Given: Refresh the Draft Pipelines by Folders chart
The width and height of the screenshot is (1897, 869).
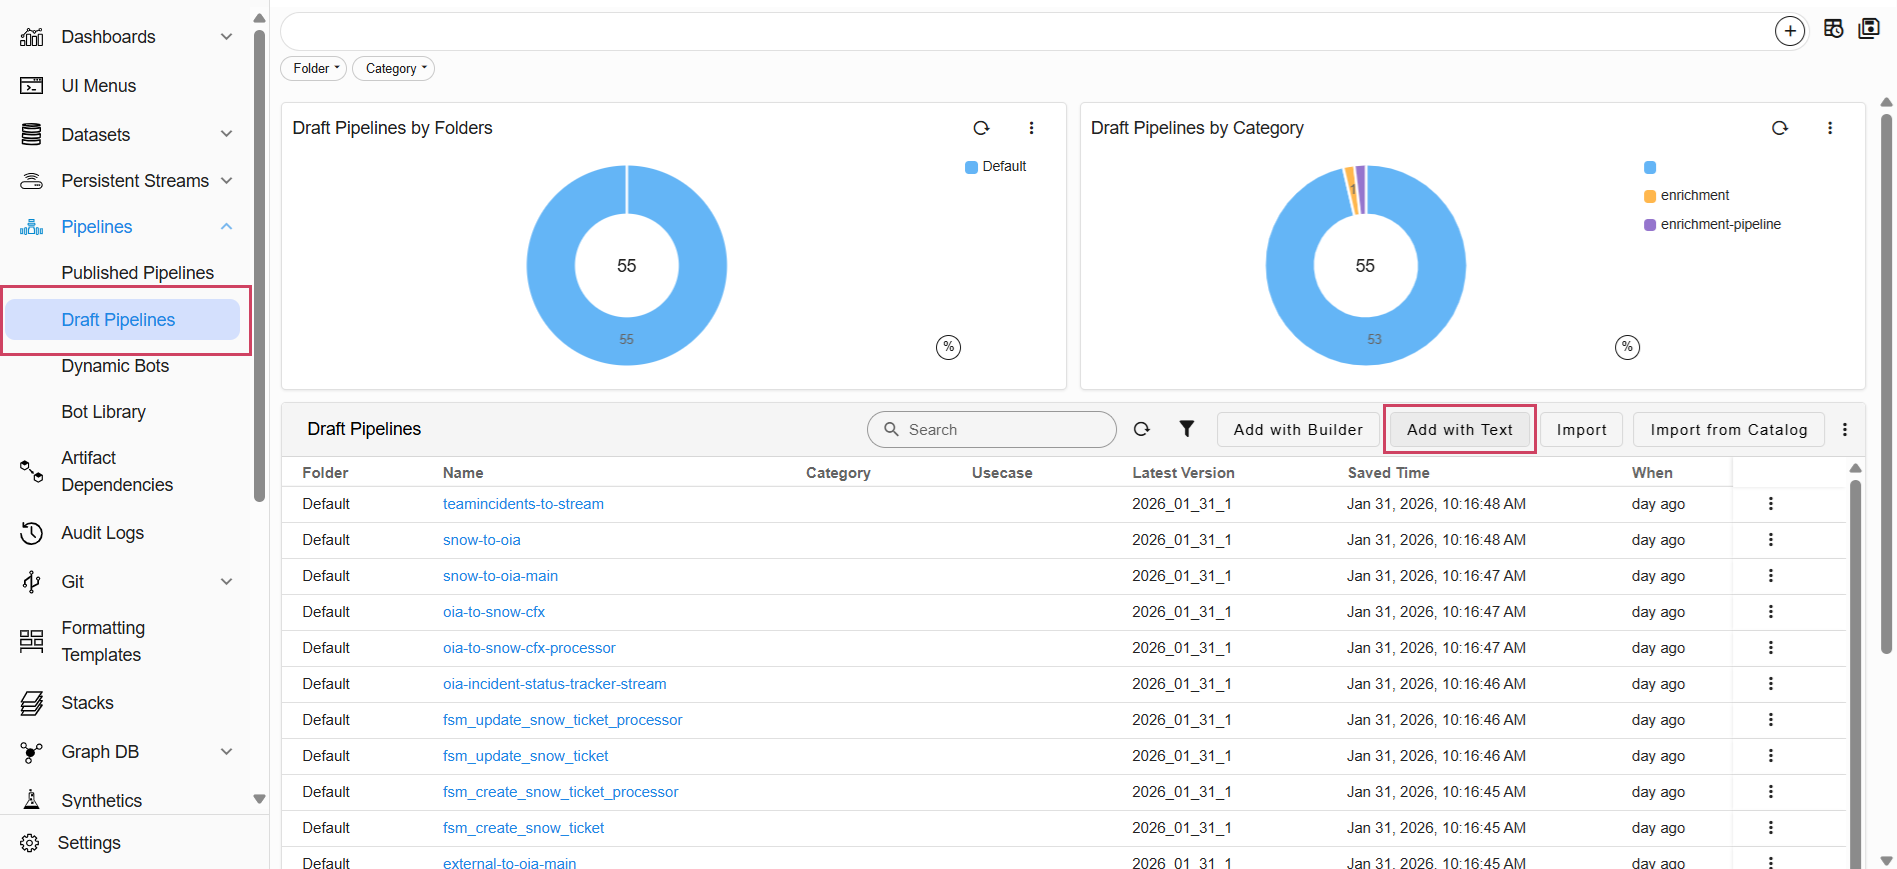Looking at the screenshot, I should pos(981,128).
